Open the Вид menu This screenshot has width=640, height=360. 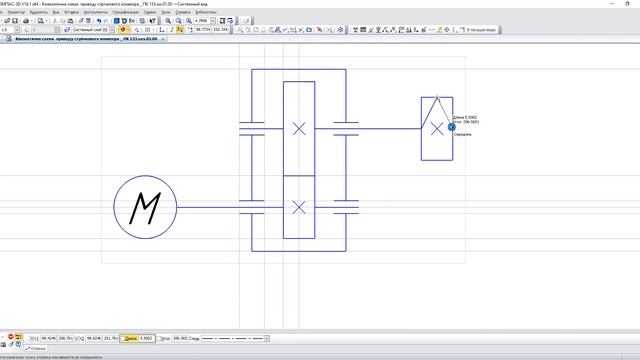pos(56,12)
